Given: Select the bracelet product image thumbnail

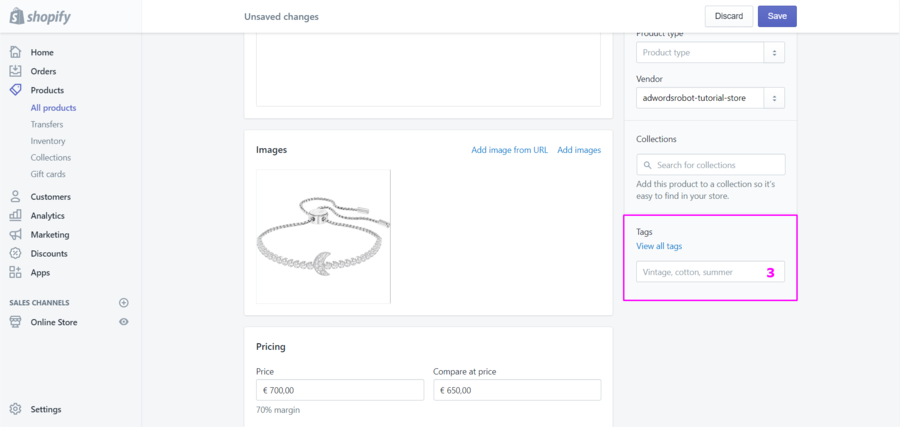Looking at the screenshot, I should [323, 236].
